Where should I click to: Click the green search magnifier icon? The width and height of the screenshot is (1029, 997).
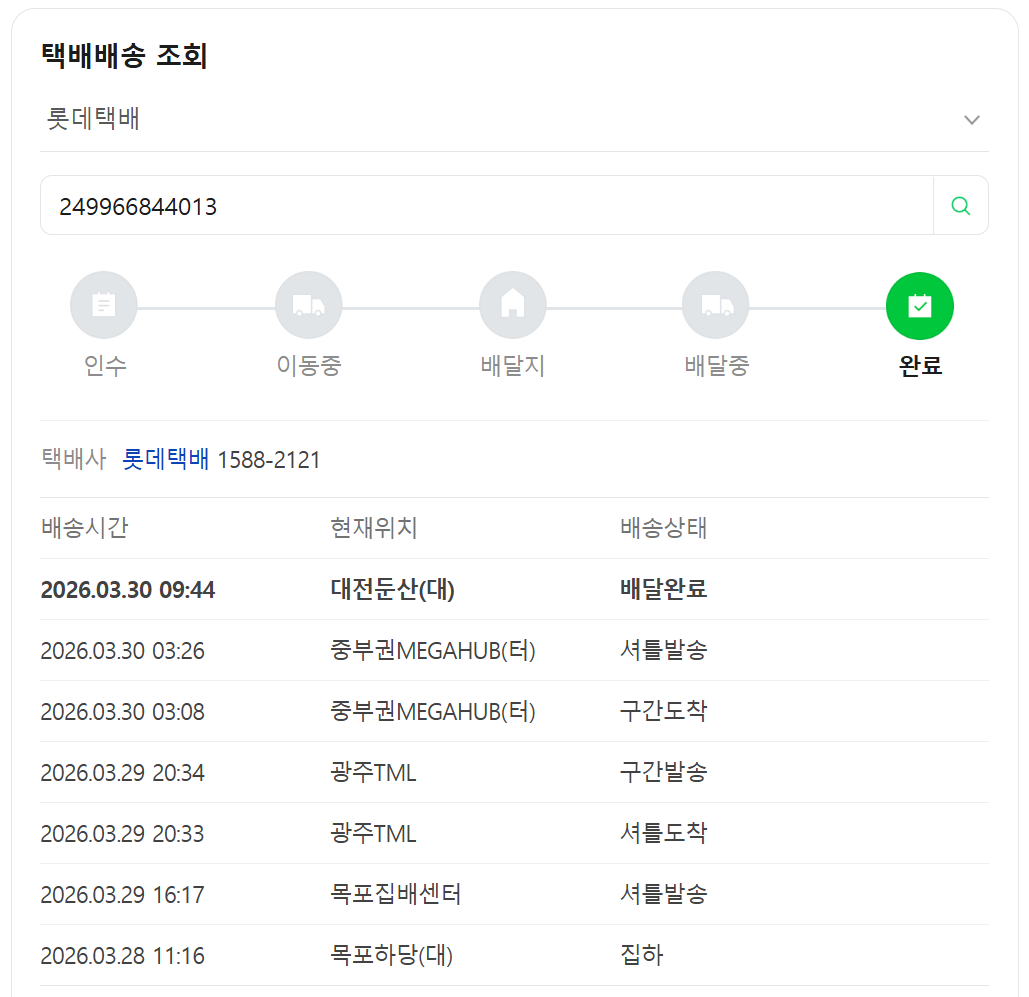(960, 206)
